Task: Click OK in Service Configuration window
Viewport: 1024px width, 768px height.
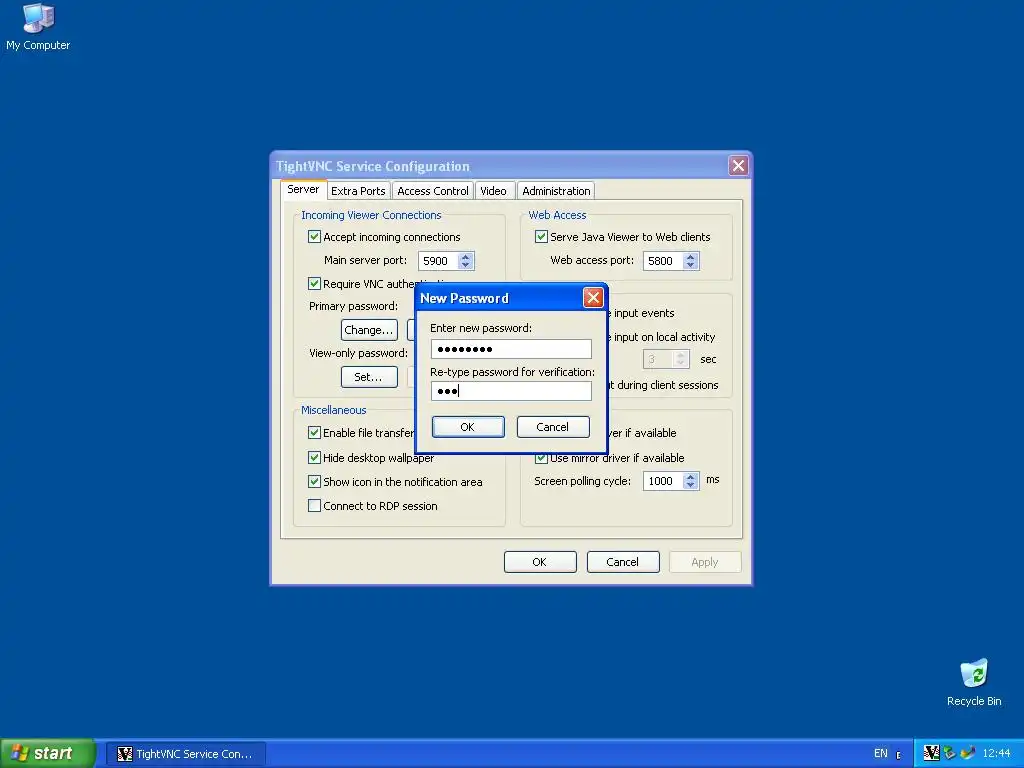Action: pos(539,562)
